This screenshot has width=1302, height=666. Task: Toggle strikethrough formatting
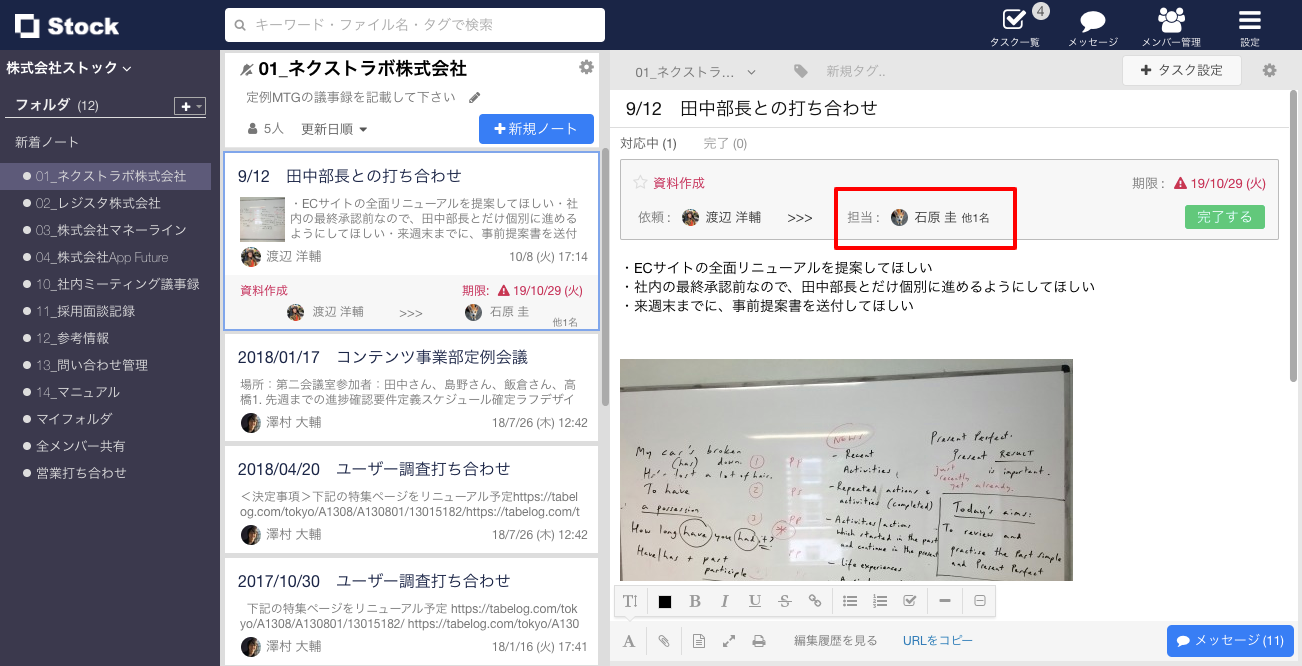(785, 600)
